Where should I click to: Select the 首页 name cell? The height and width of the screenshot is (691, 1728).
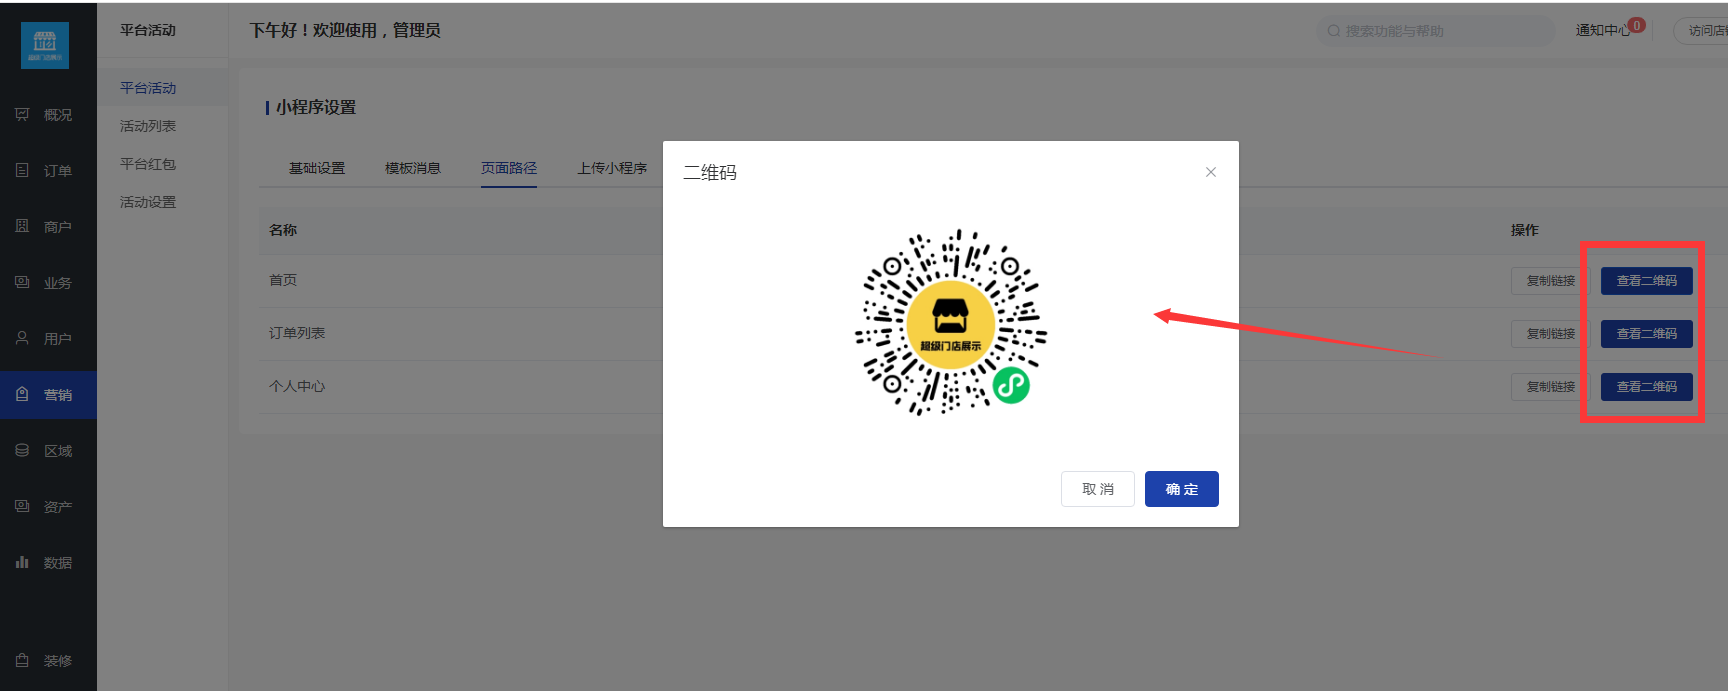(283, 280)
